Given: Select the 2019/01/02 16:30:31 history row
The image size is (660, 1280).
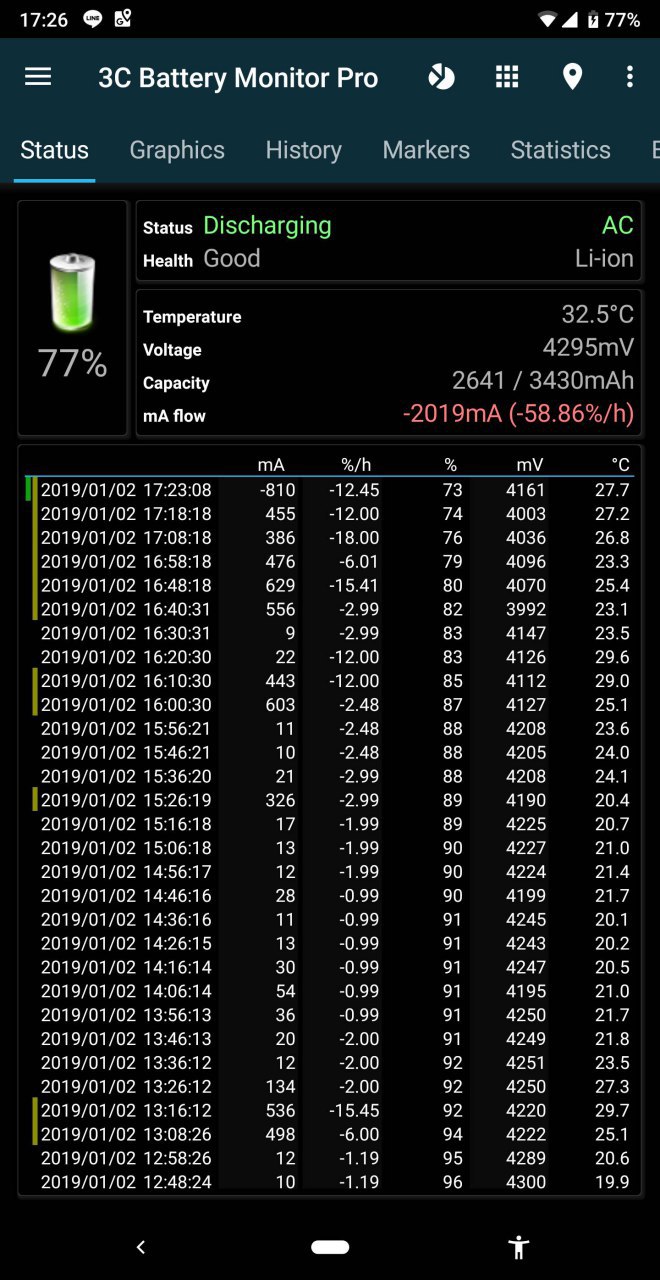Looking at the screenshot, I should [330, 633].
